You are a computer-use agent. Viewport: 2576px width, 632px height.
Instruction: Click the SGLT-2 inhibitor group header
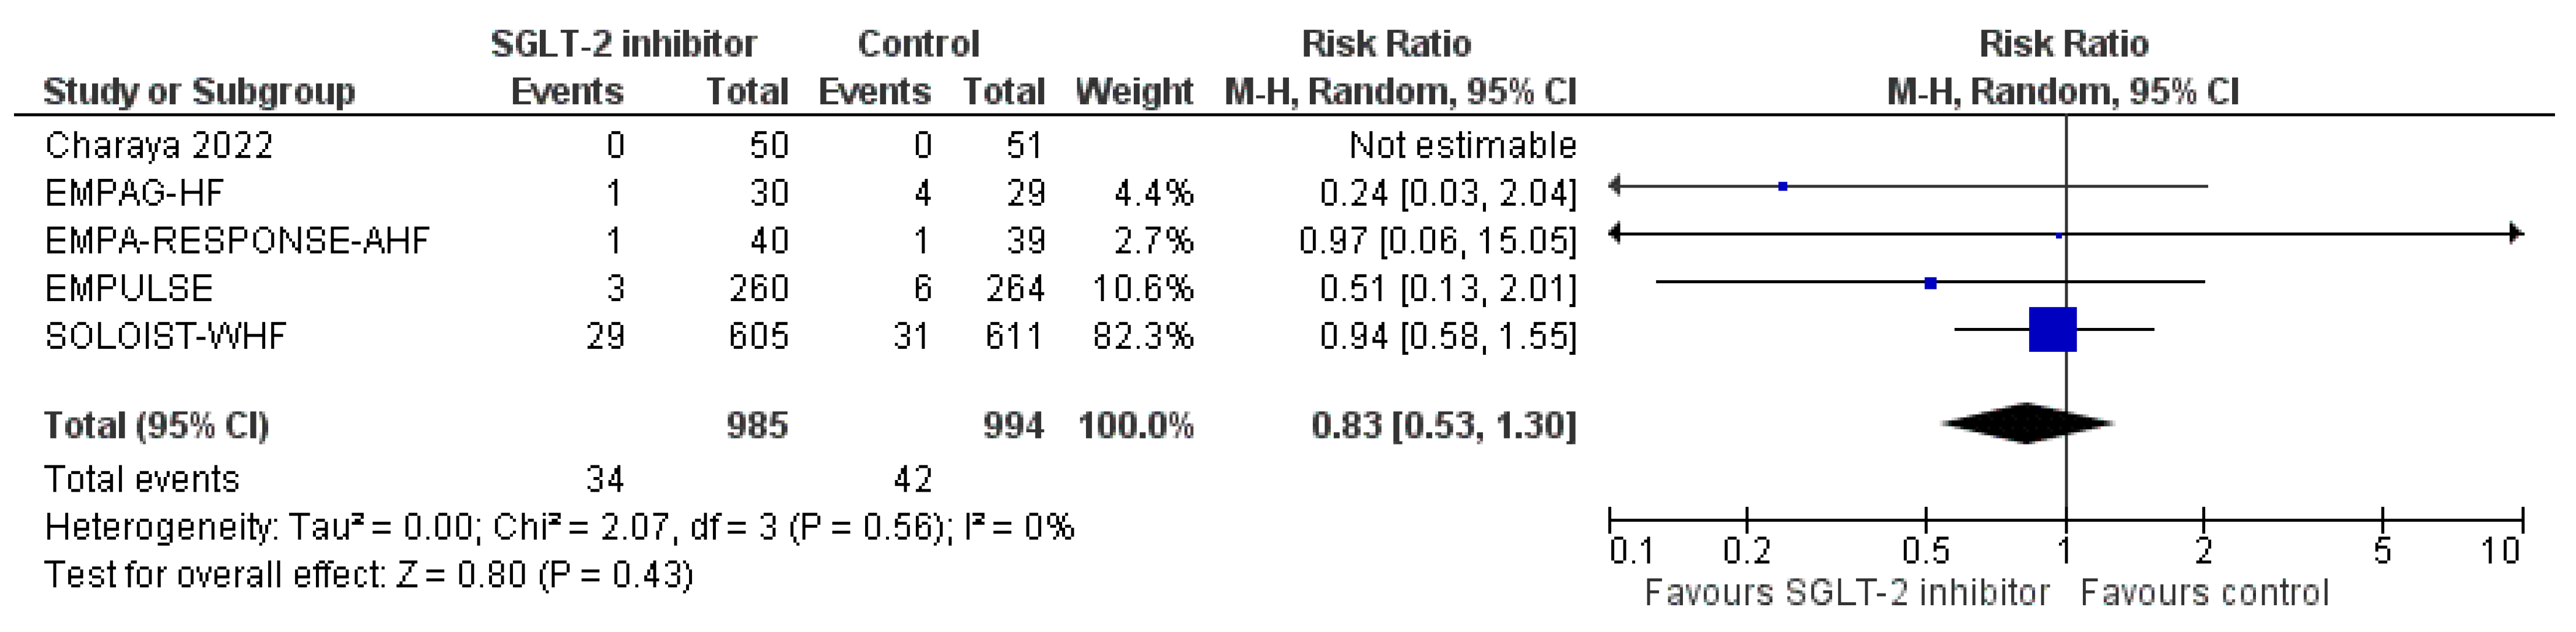pyautogui.click(x=623, y=44)
